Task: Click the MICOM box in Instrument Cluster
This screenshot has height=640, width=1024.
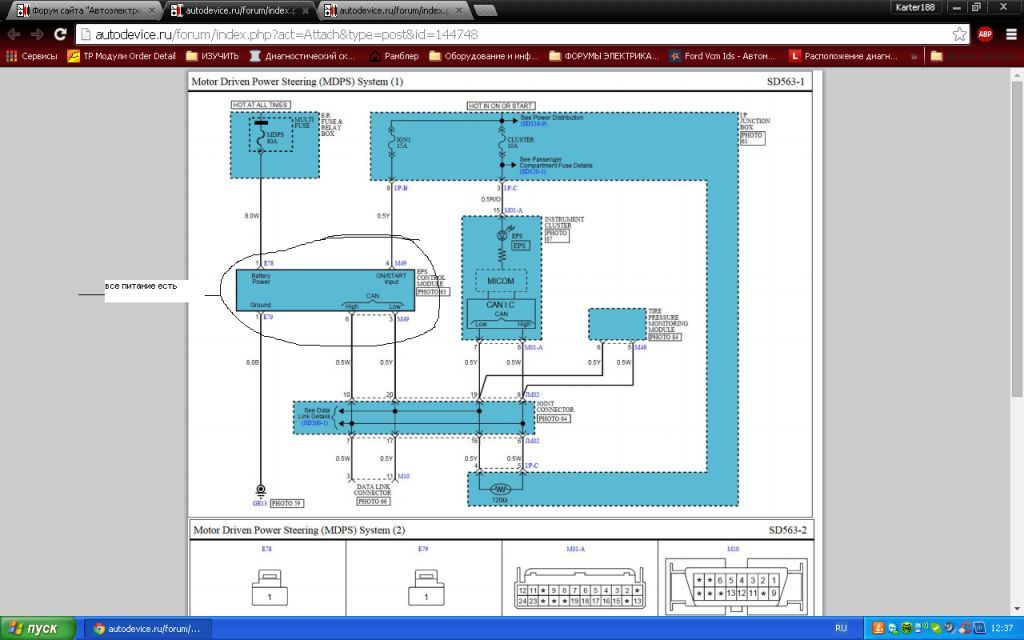Action: (500, 281)
